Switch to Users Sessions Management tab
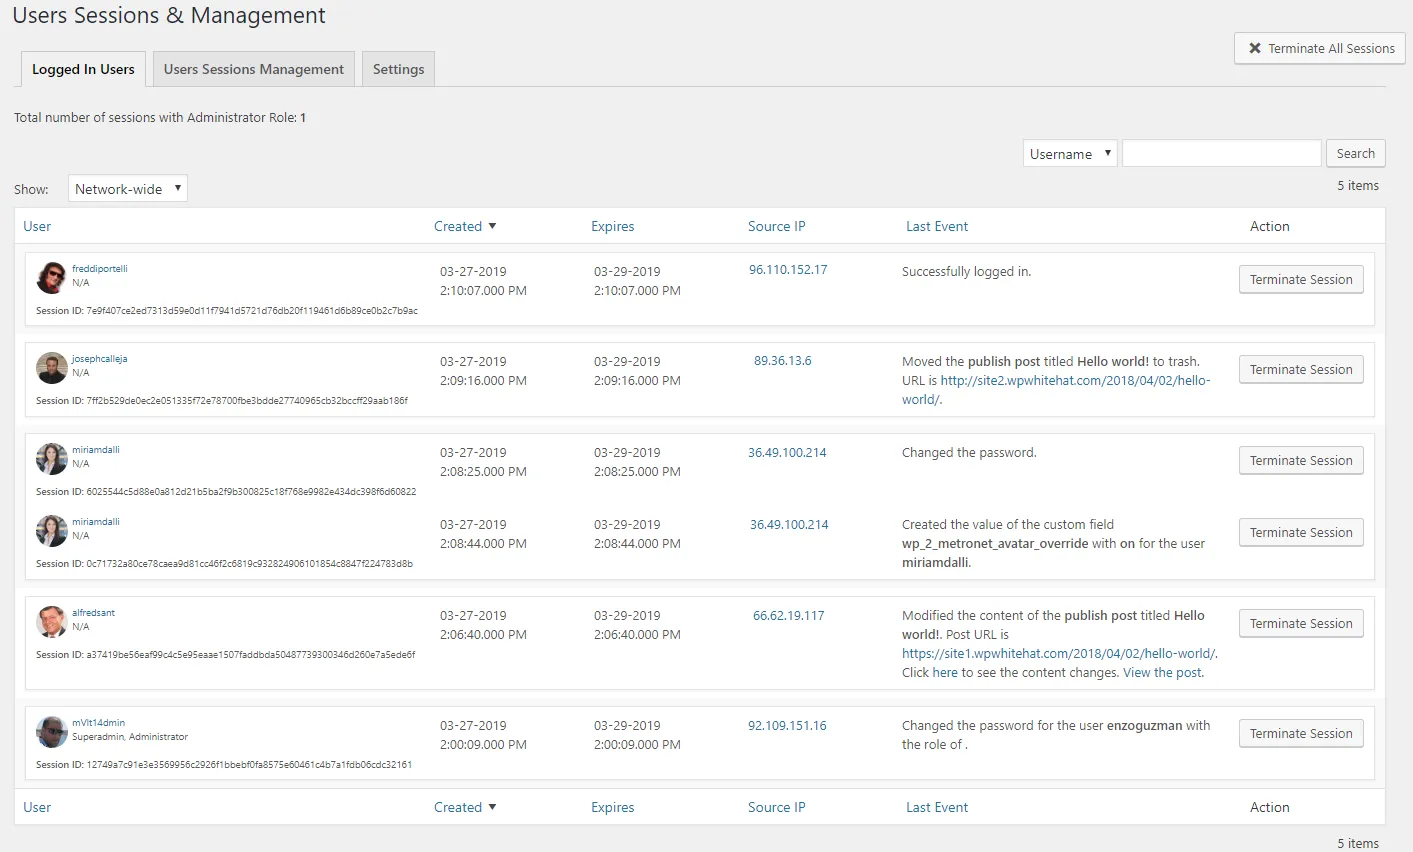The width and height of the screenshot is (1413, 852). 254,69
